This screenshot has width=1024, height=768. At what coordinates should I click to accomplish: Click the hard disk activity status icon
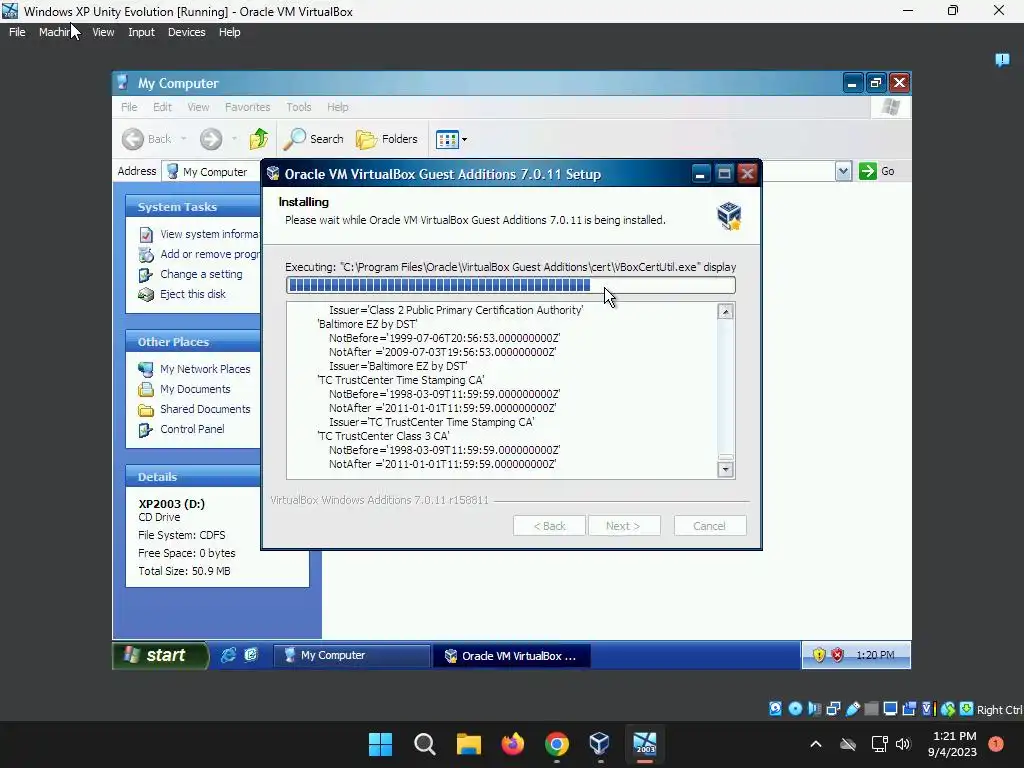775,709
